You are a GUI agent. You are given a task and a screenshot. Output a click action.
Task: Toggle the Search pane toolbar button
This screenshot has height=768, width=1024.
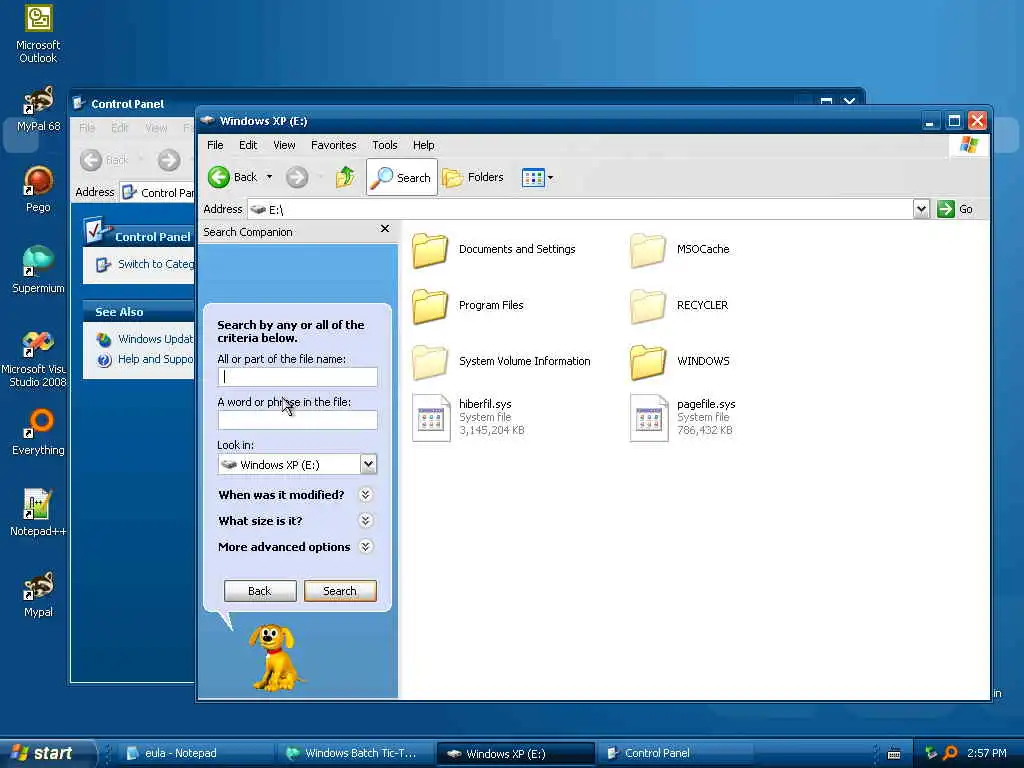tap(402, 177)
